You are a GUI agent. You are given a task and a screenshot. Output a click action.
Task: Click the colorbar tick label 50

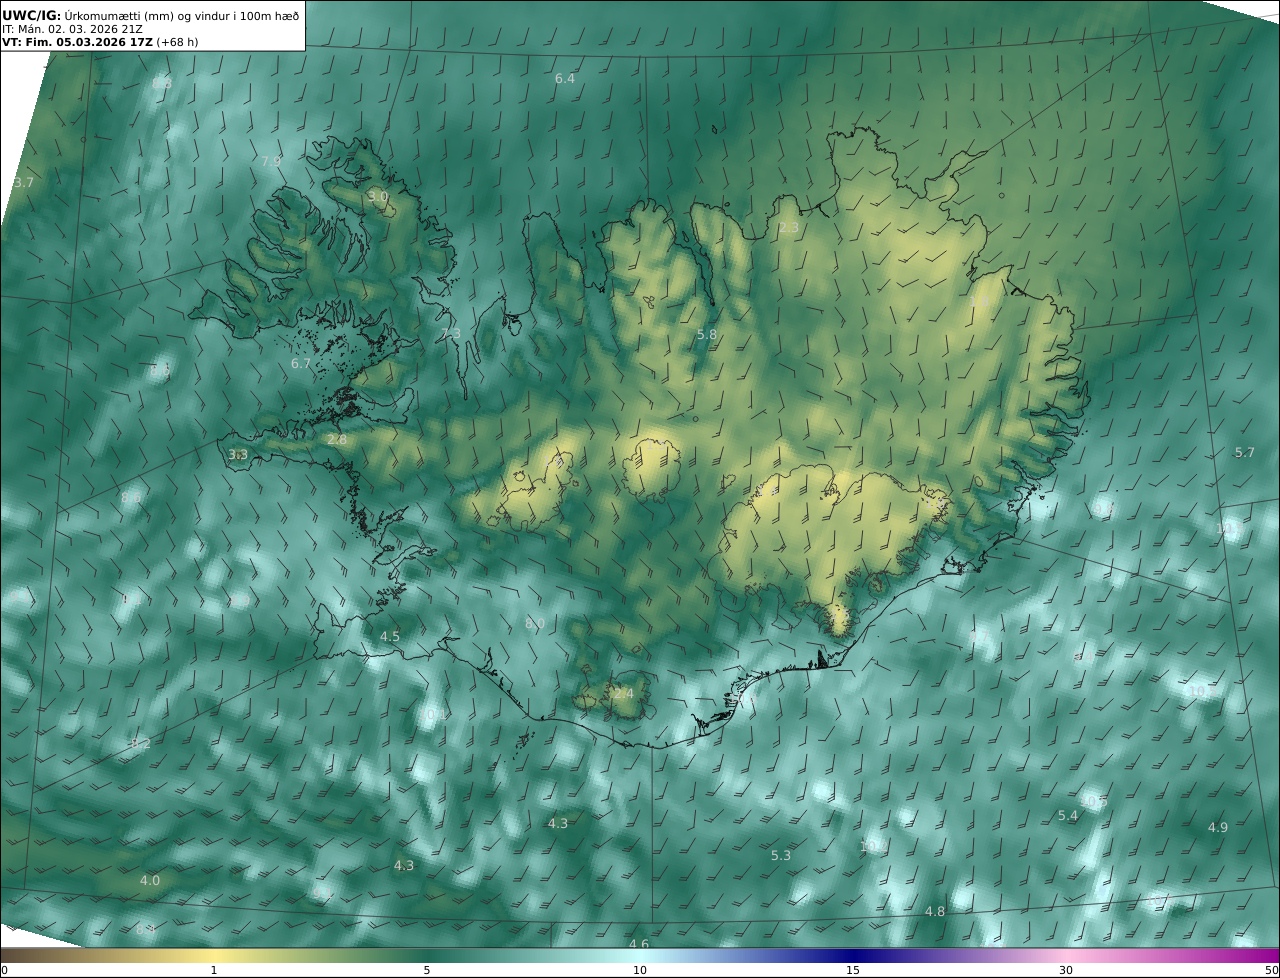tap(1272, 971)
